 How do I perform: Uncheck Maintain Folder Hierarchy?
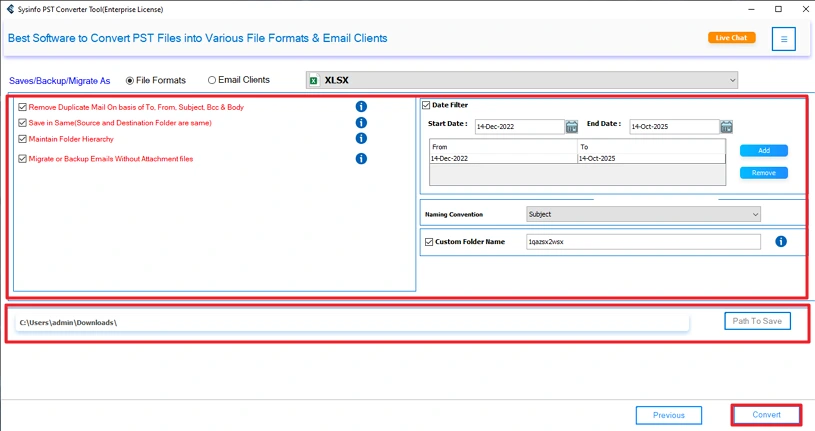pyautogui.click(x=22, y=139)
